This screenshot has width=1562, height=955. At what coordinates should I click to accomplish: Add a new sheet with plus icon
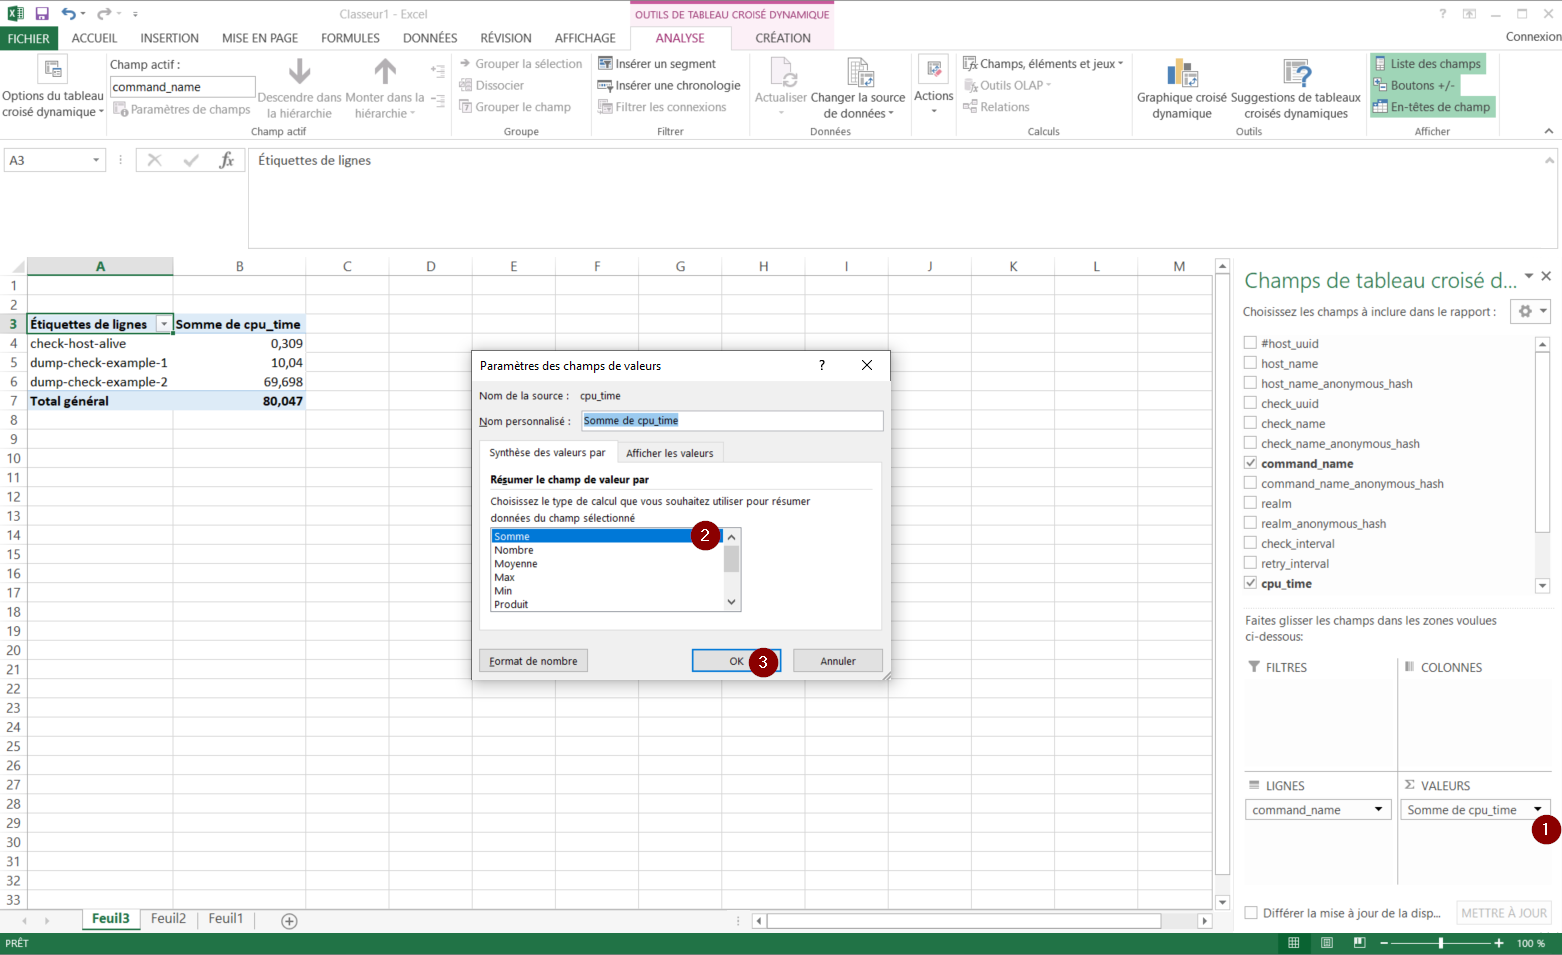pyautogui.click(x=289, y=921)
